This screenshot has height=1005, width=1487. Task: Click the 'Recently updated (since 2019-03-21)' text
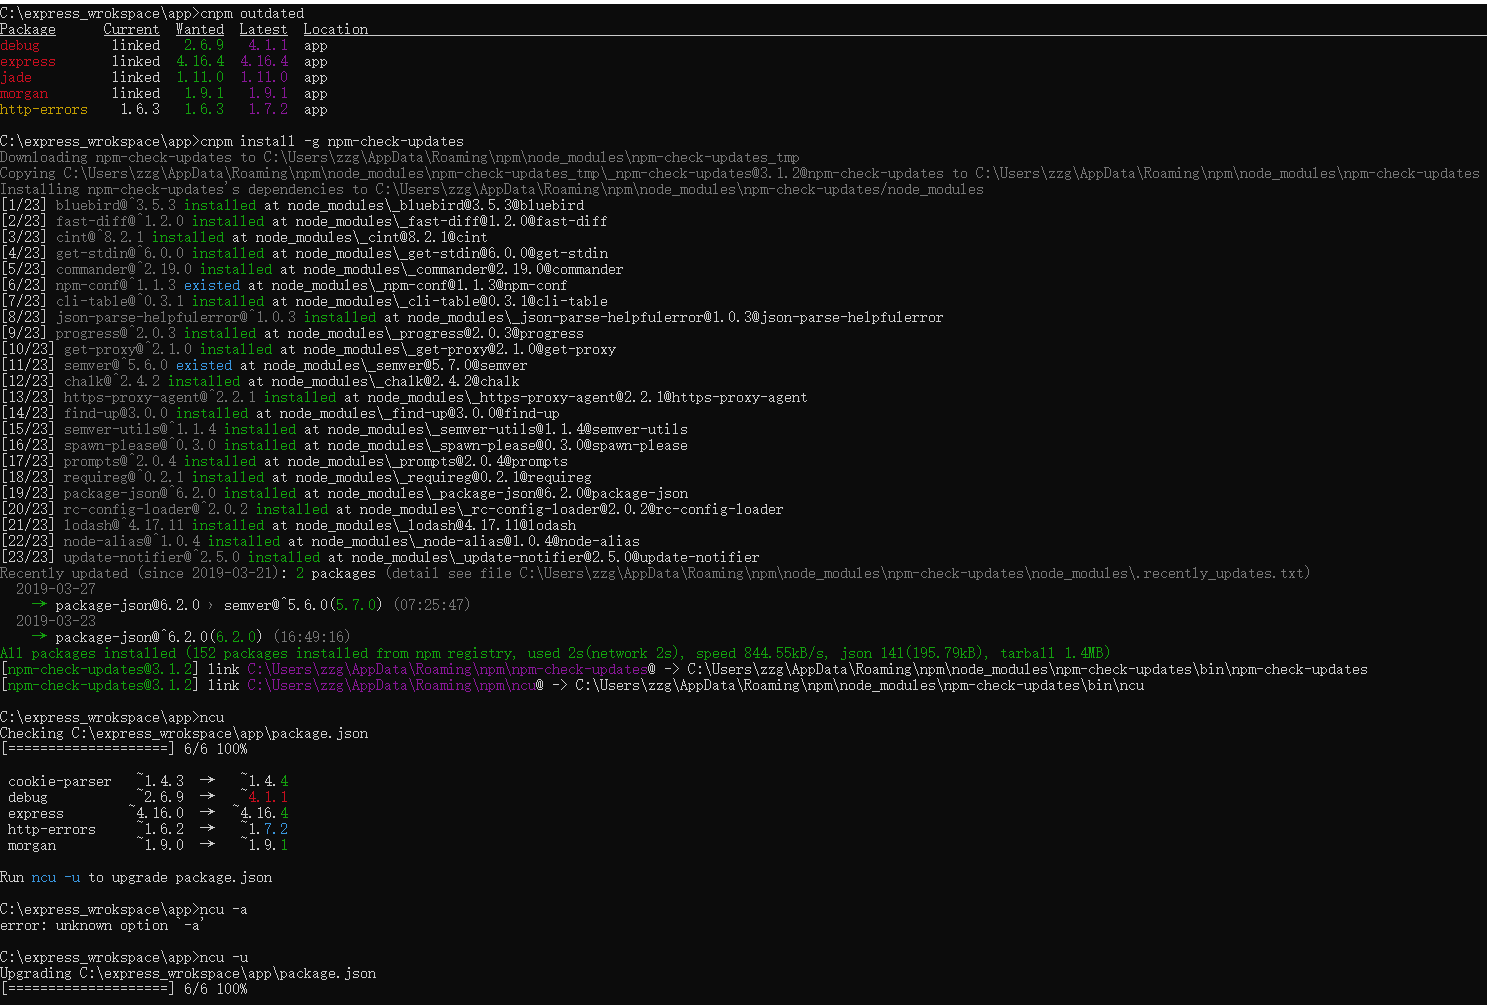tap(144, 573)
